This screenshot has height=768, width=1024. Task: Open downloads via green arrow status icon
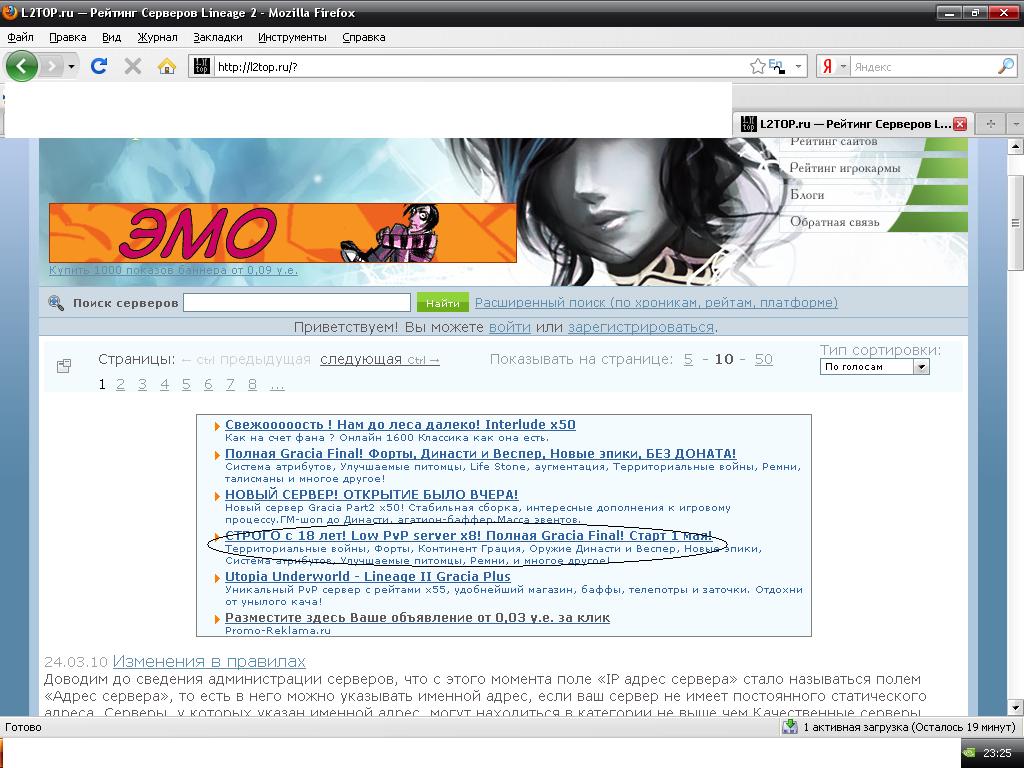[x=790, y=727]
